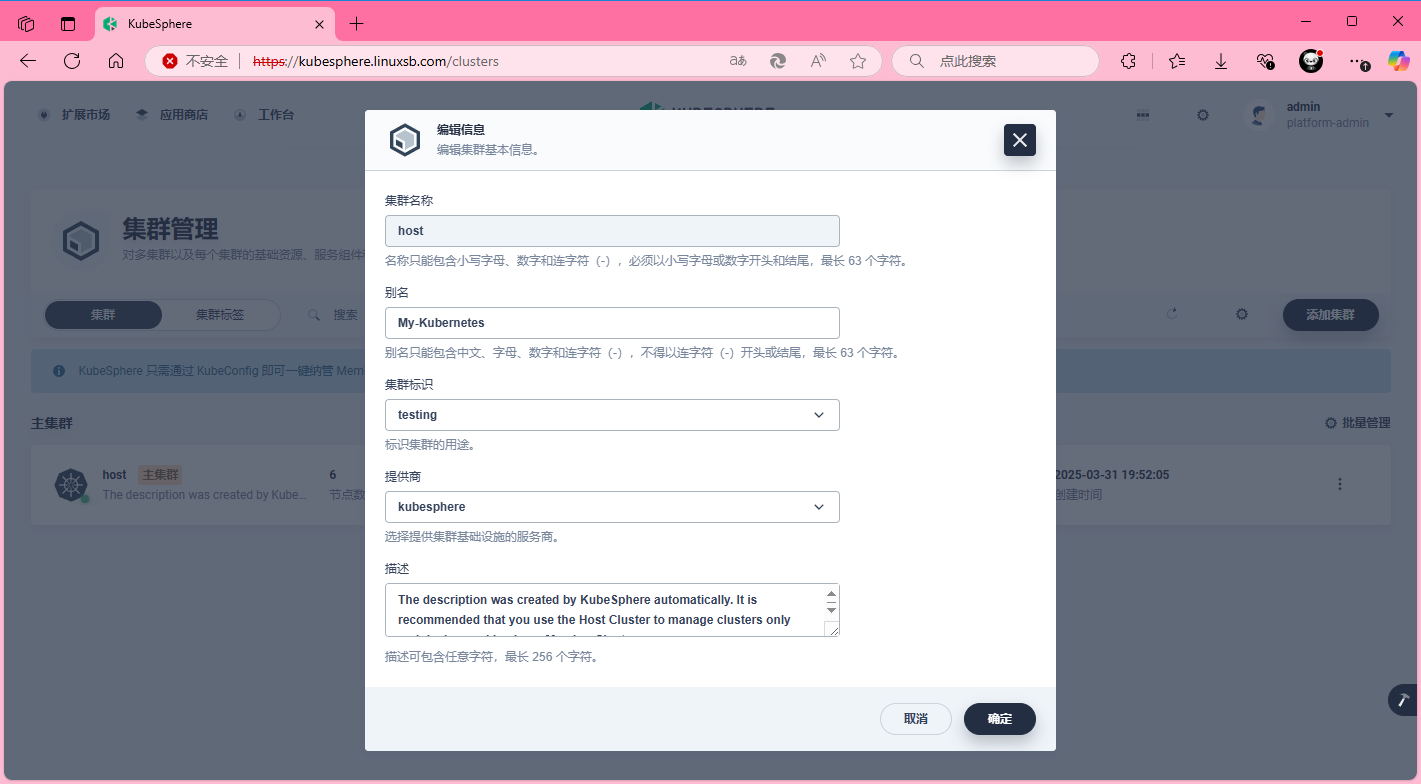Click the 取消 cancel button
The height and width of the screenshot is (784, 1421).
(x=915, y=719)
